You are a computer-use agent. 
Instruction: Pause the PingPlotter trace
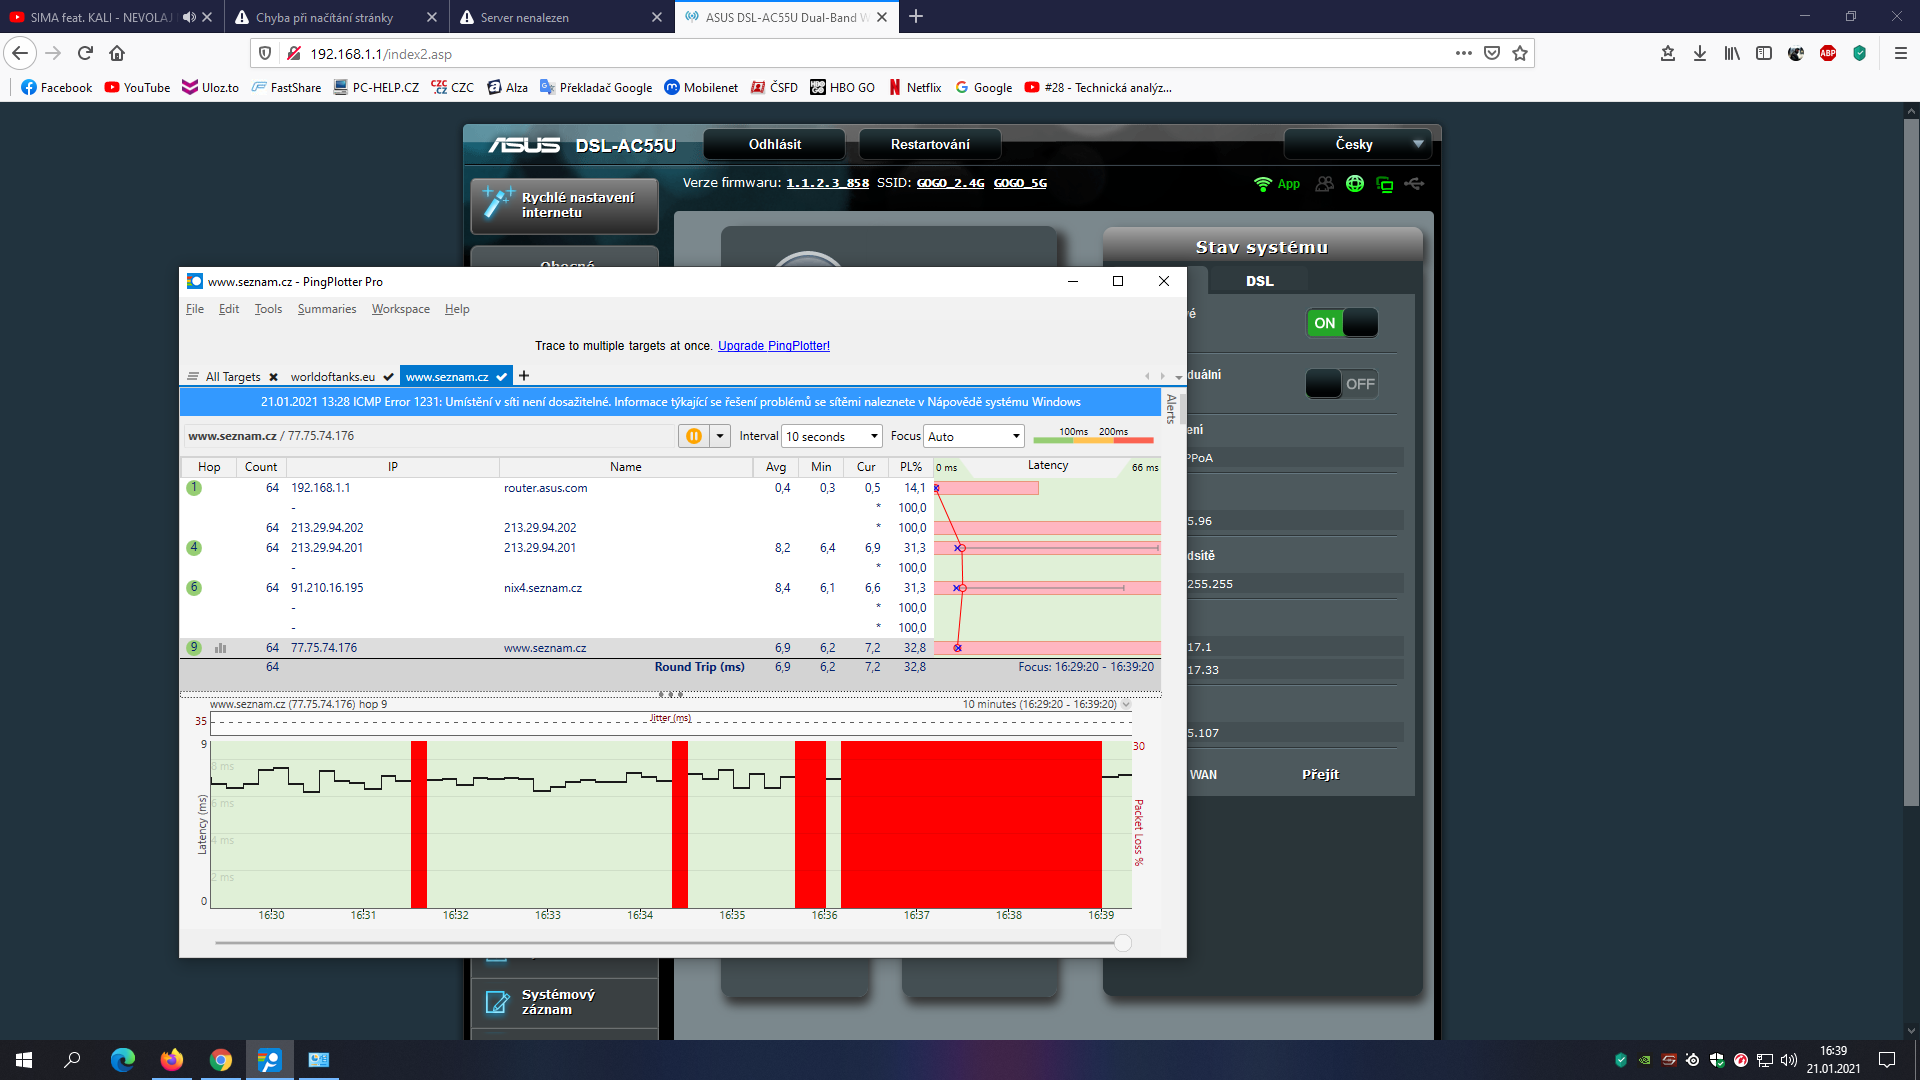click(x=693, y=436)
